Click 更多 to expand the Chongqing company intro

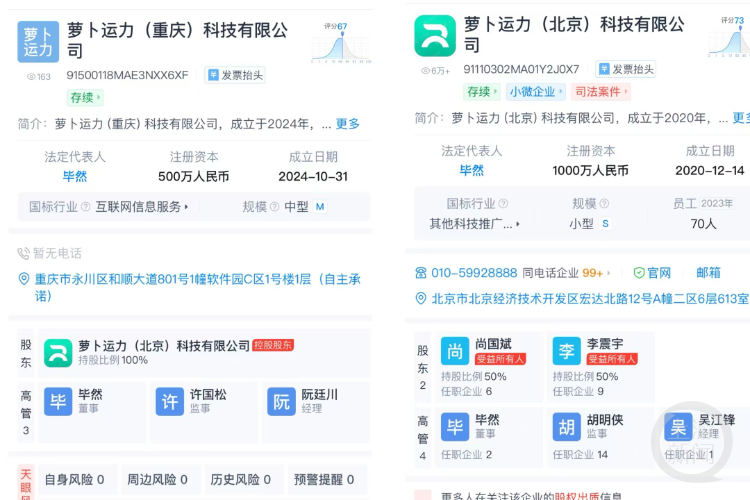point(347,124)
